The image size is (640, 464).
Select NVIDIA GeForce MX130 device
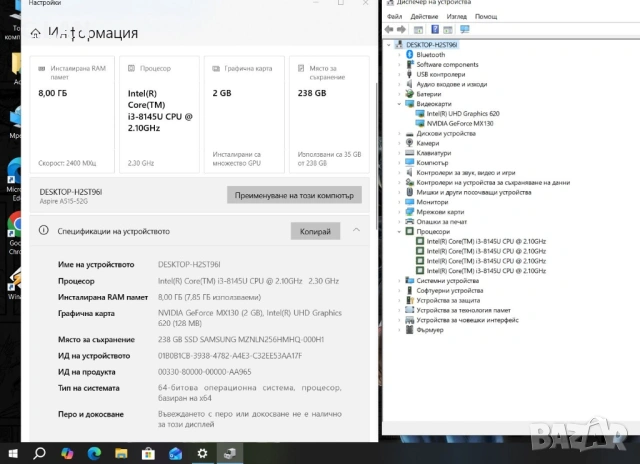tap(460, 124)
